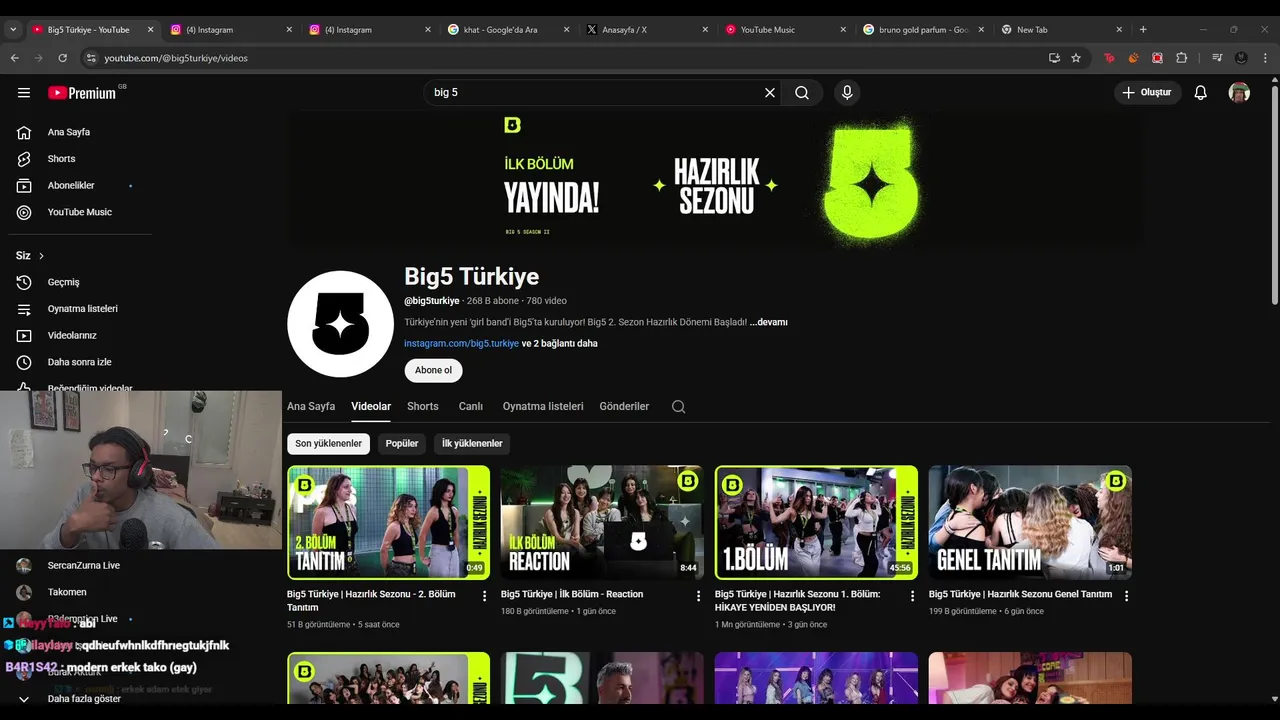Open the 1.Bölüm 45:56 video thumbnail
This screenshot has height=720, width=1280.
click(x=816, y=522)
